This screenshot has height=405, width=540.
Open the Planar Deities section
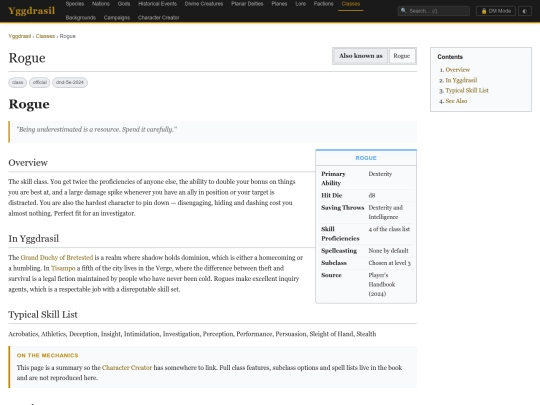coord(247,4)
